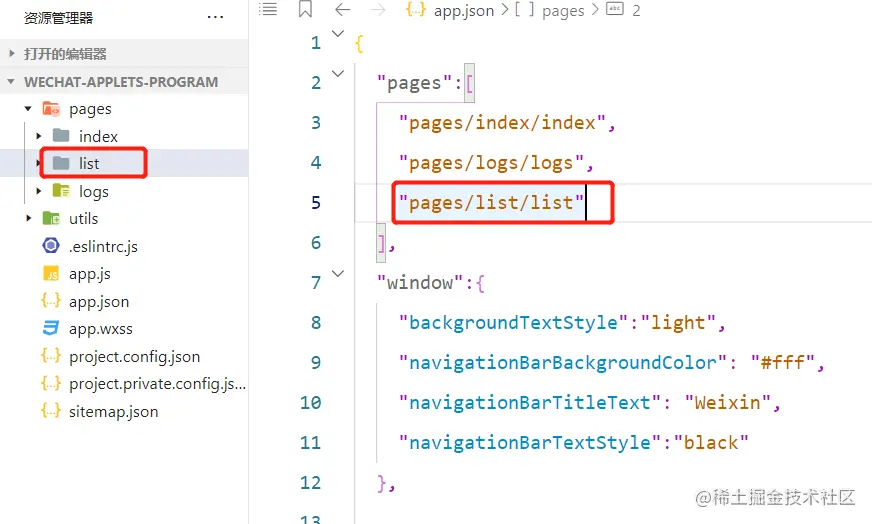Go forward with the right arrow icon
This screenshot has height=524, width=872.
(x=378, y=9)
